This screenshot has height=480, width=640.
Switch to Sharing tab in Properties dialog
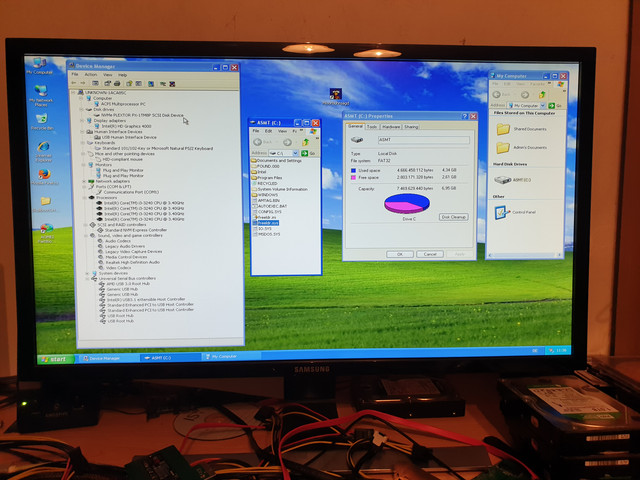pyautogui.click(x=411, y=127)
